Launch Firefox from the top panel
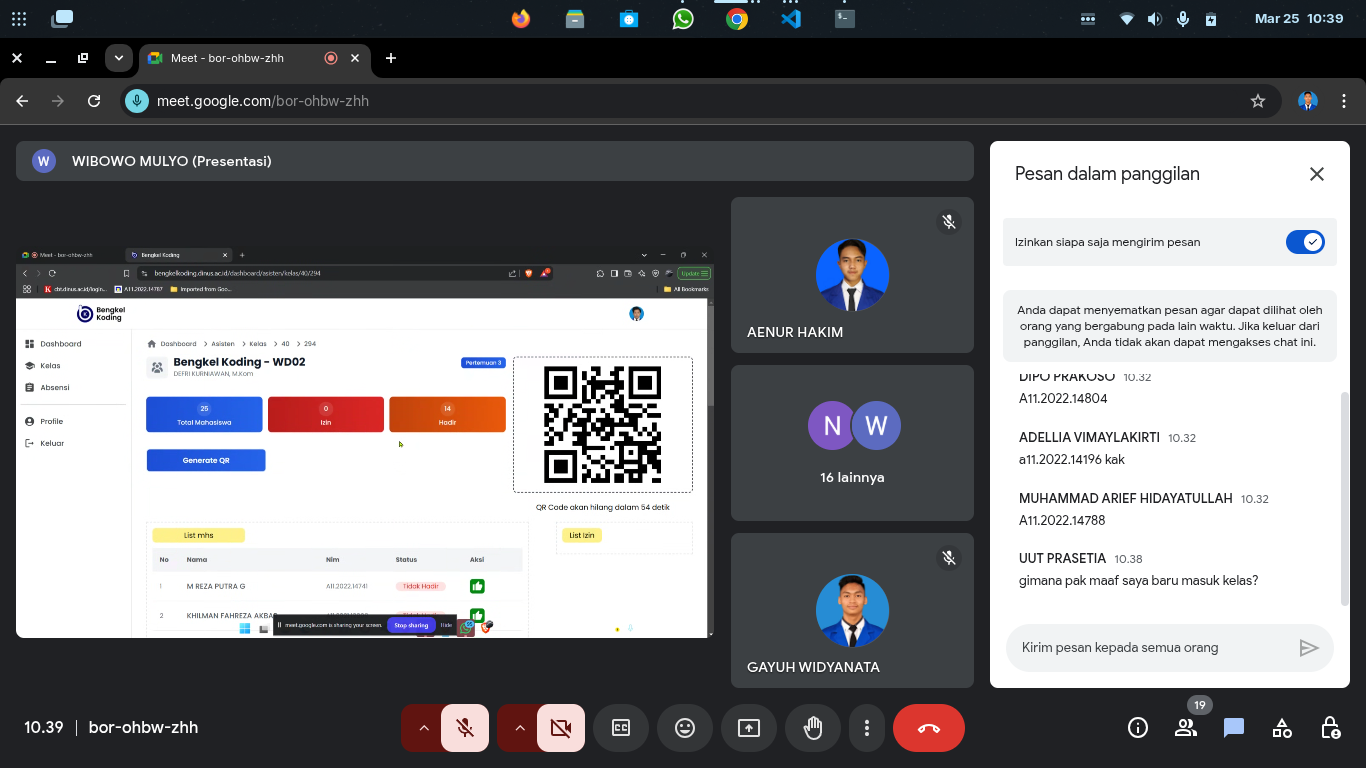 click(x=521, y=19)
